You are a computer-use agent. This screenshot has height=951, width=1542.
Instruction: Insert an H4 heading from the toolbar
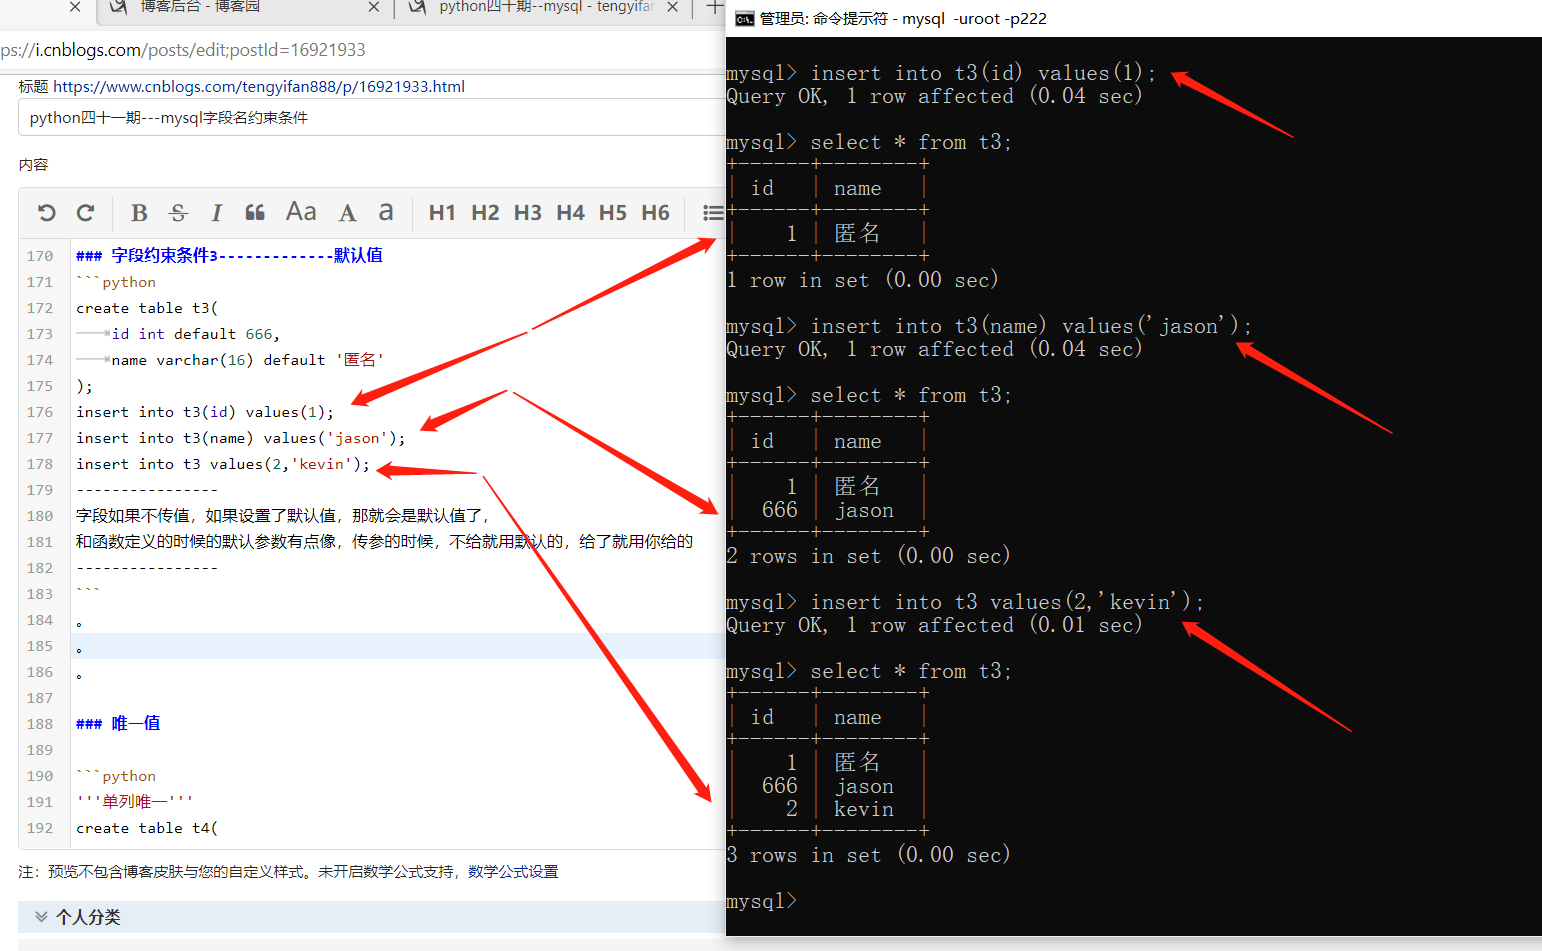click(x=570, y=212)
